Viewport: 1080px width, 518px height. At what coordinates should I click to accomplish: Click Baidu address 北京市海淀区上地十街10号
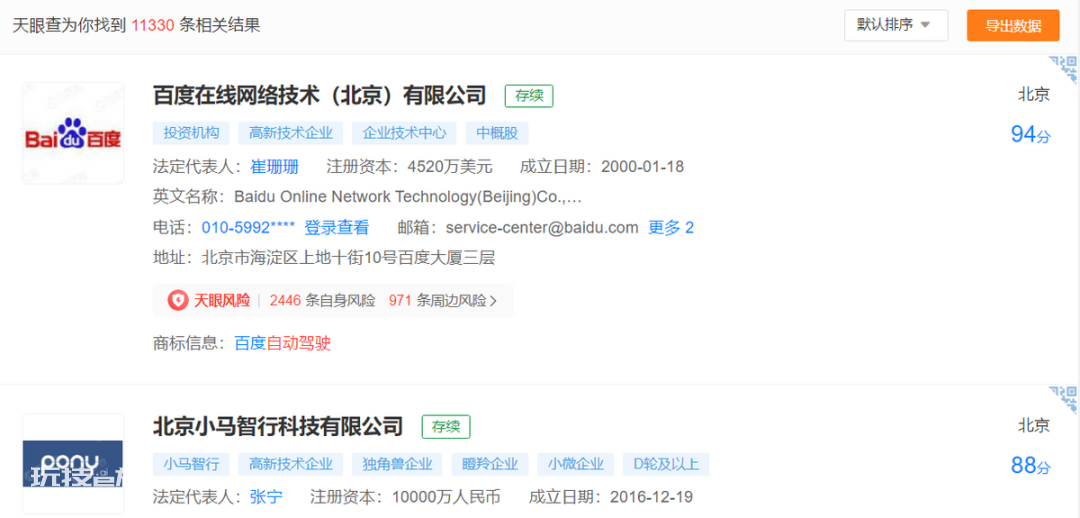pos(348,258)
